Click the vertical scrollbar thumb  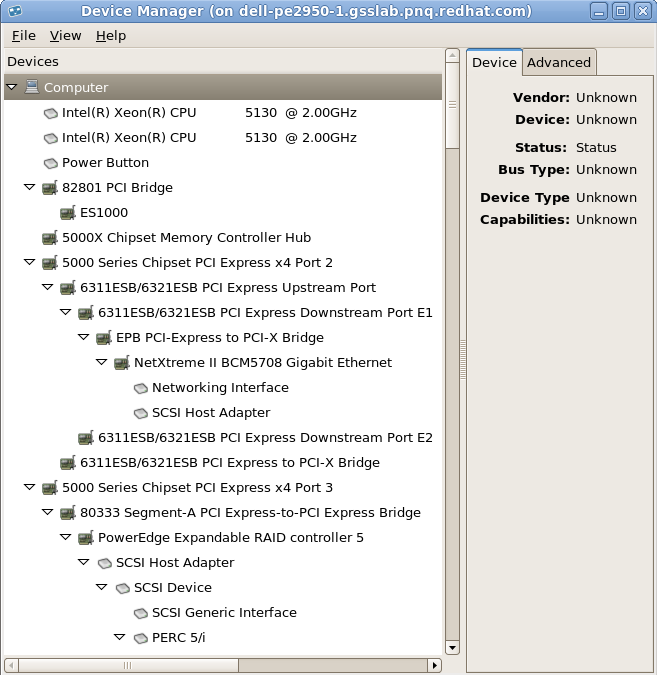[x=452, y=105]
